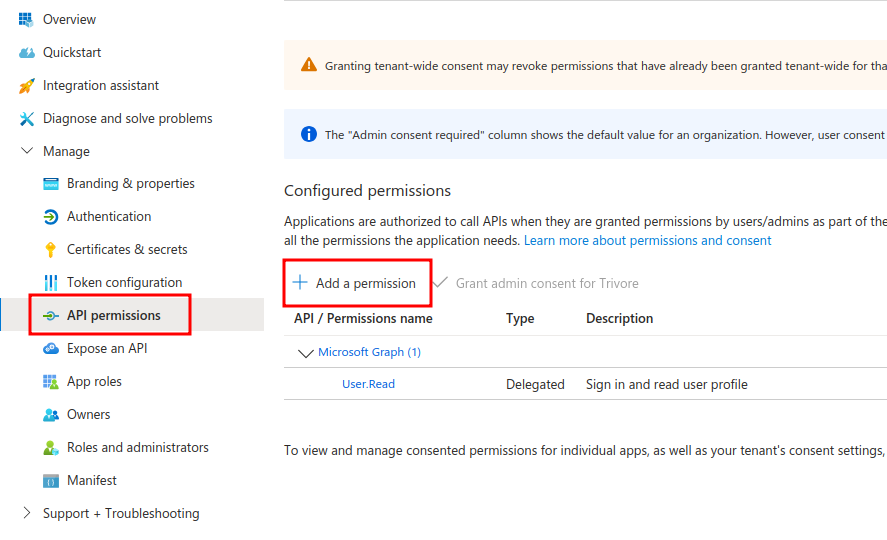Open the User.Read permission link
Image resolution: width=887 pixels, height=540 pixels.
click(368, 384)
